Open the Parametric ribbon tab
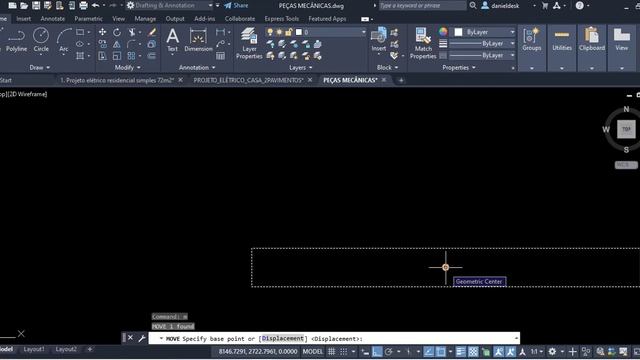 click(89, 19)
